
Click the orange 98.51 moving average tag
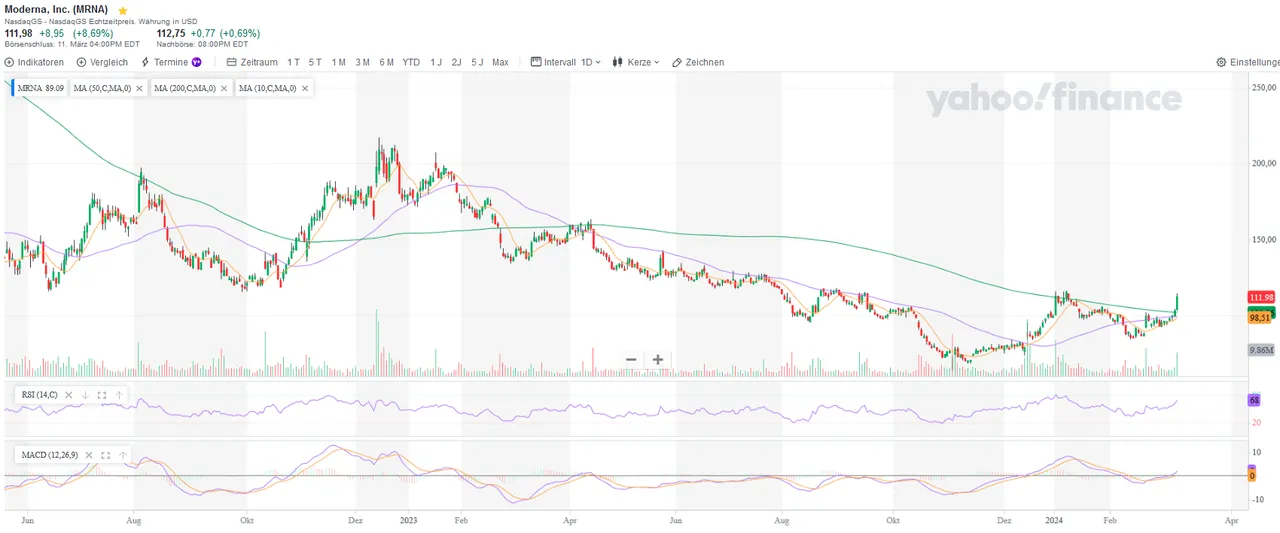tap(1260, 317)
